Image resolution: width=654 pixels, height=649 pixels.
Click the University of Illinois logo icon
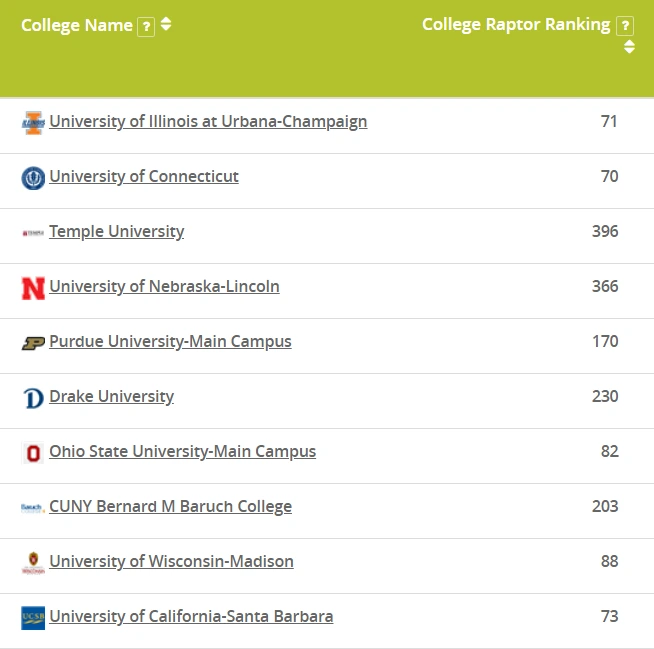[33, 123]
